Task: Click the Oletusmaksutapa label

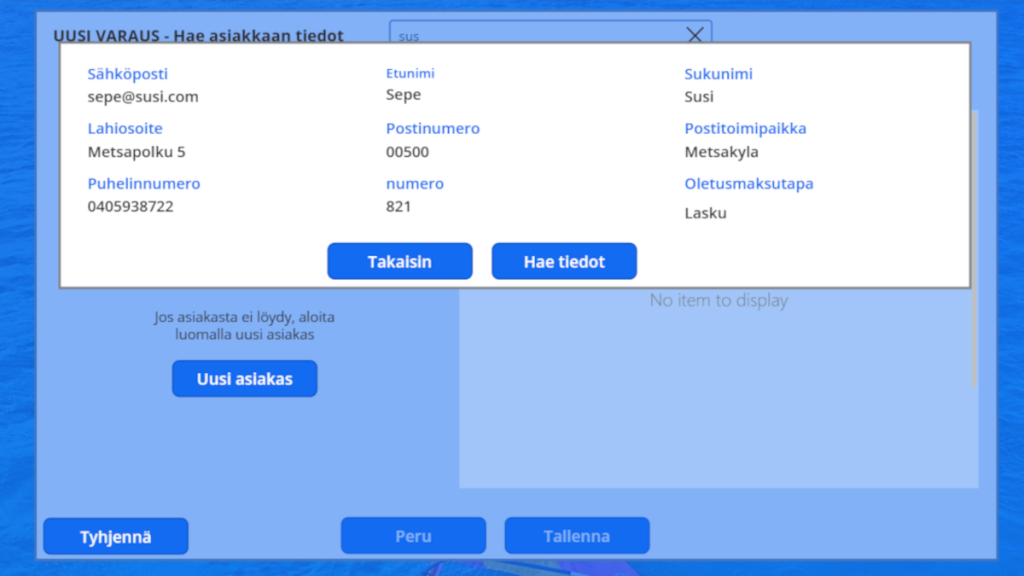Action: click(749, 184)
